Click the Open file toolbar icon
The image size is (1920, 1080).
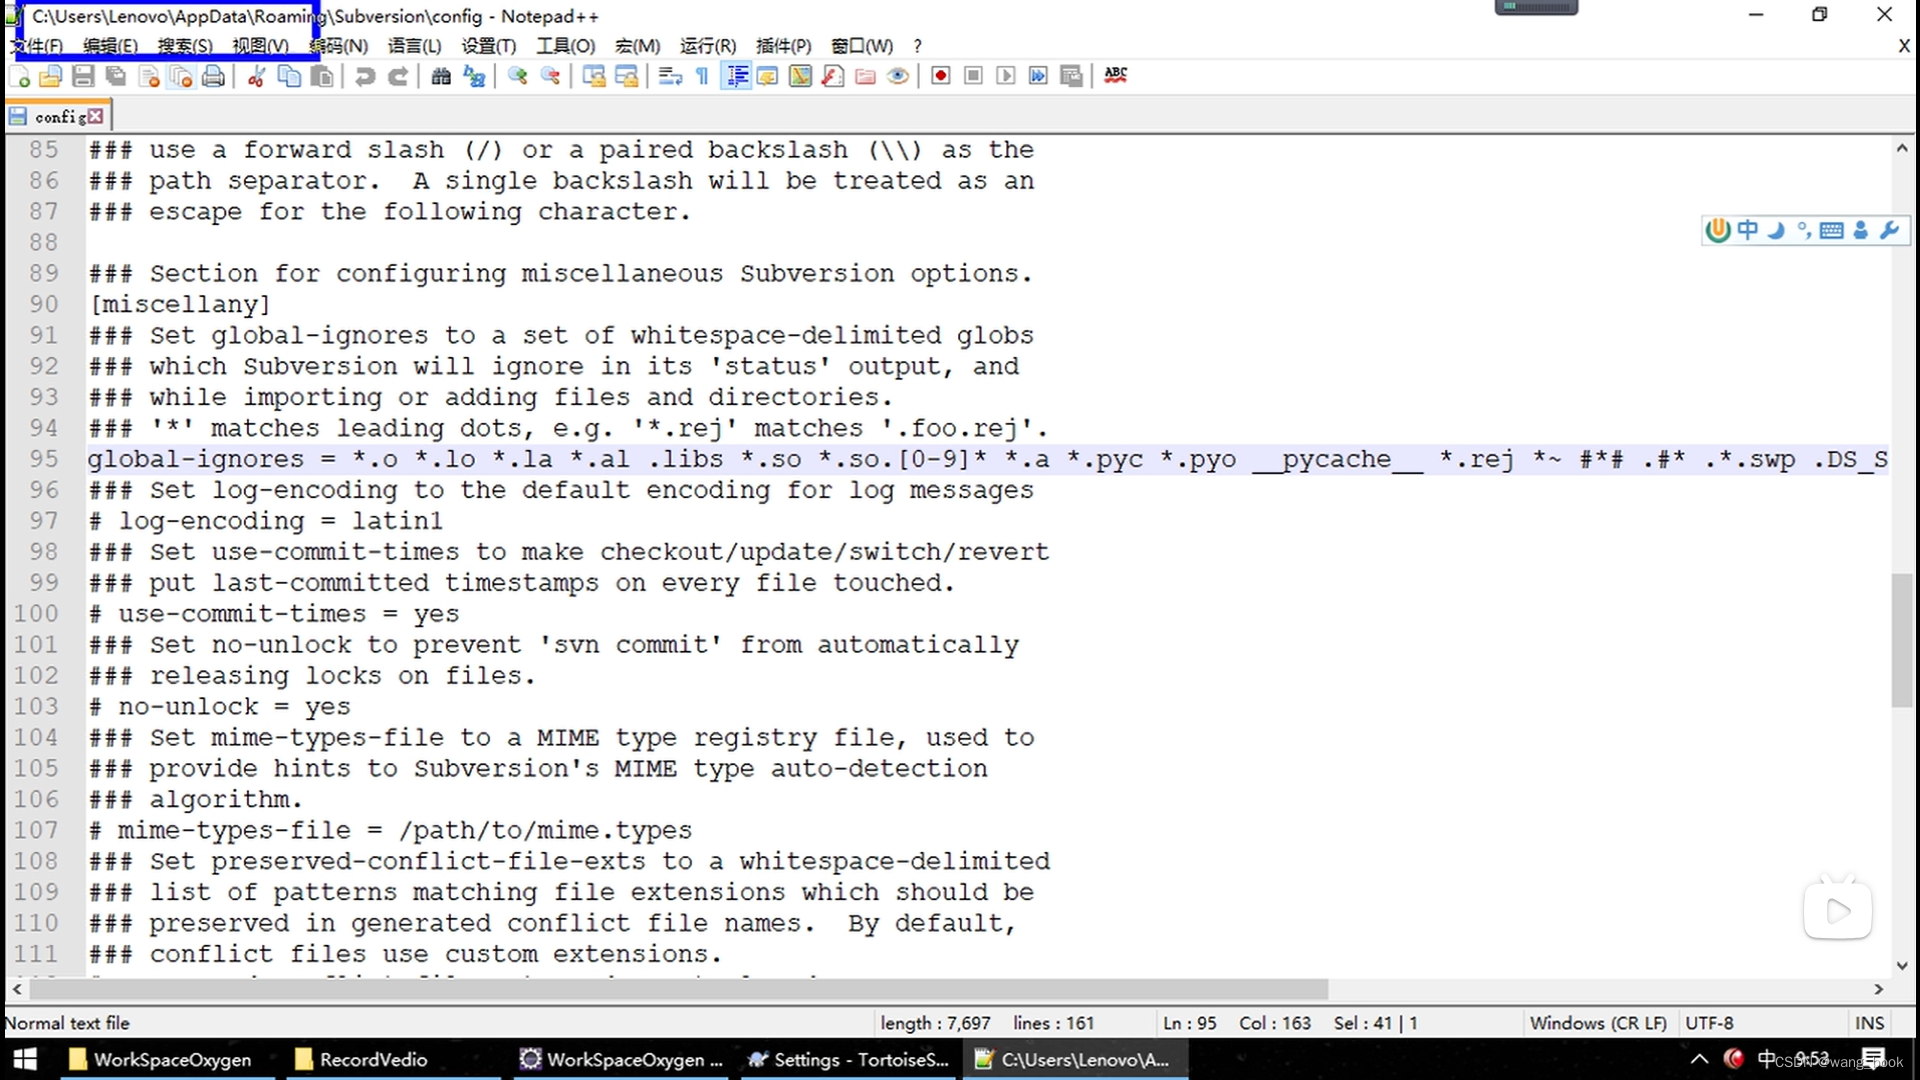point(51,76)
